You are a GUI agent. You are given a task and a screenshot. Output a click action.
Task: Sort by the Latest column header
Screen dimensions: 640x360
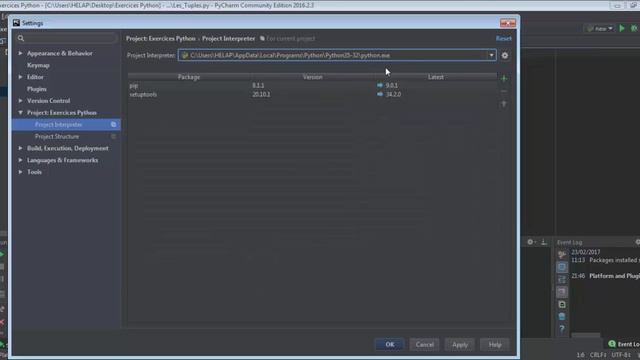click(x=436, y=77)
